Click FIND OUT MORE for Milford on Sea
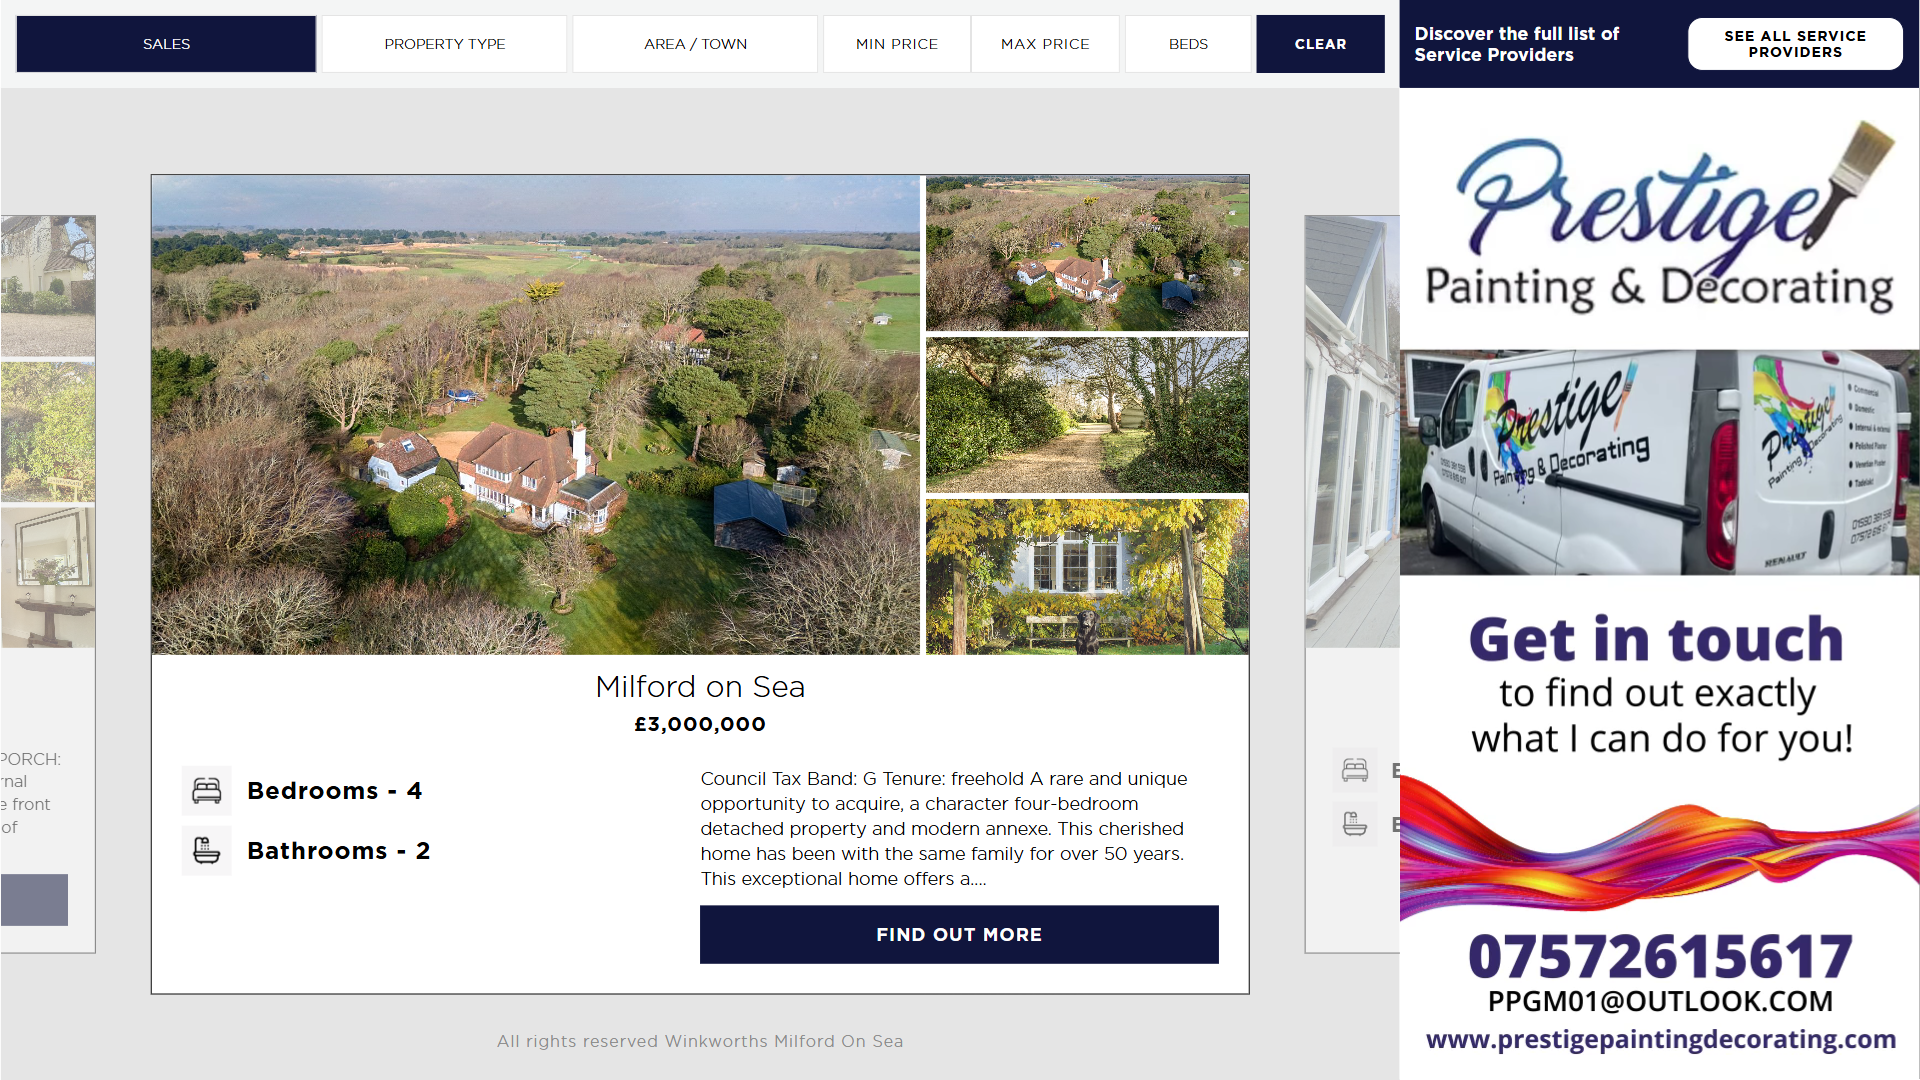 (x=959, y=935)
